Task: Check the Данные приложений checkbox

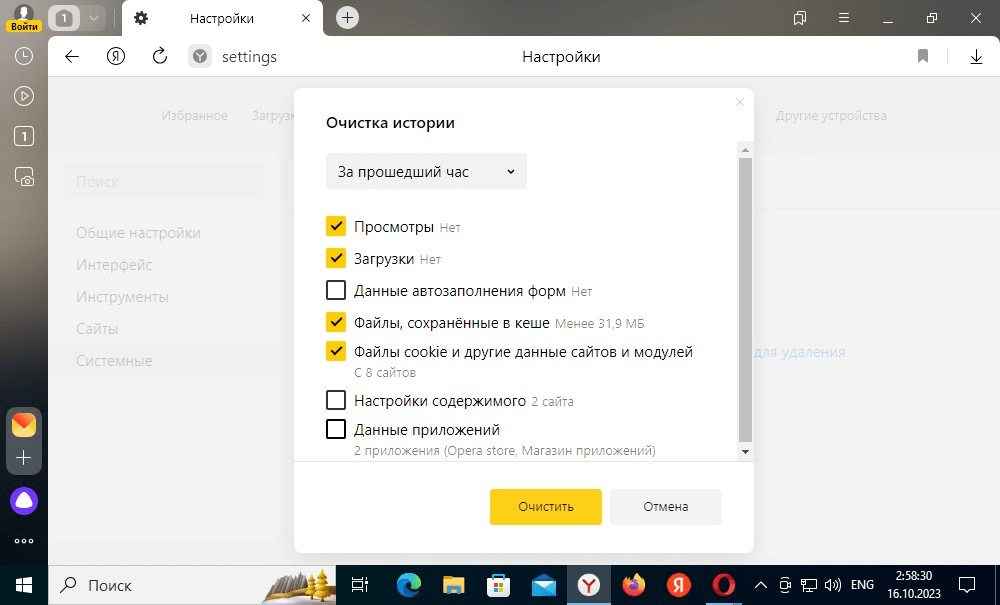Action: 336,429
